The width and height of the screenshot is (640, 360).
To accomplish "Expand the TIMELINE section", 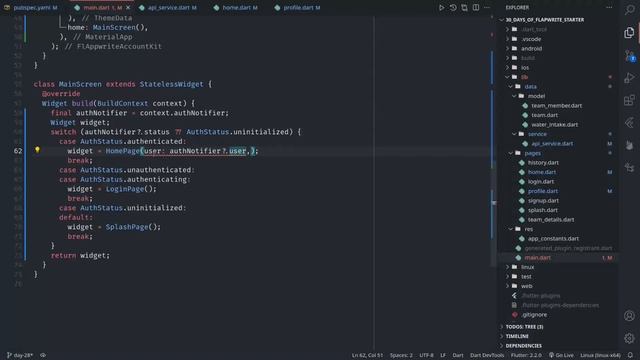I will (517, 336).
